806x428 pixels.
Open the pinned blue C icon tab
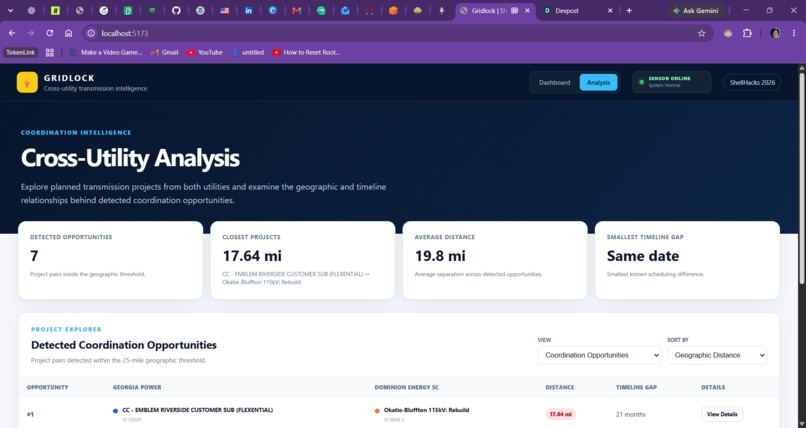(x=272, y=10)
